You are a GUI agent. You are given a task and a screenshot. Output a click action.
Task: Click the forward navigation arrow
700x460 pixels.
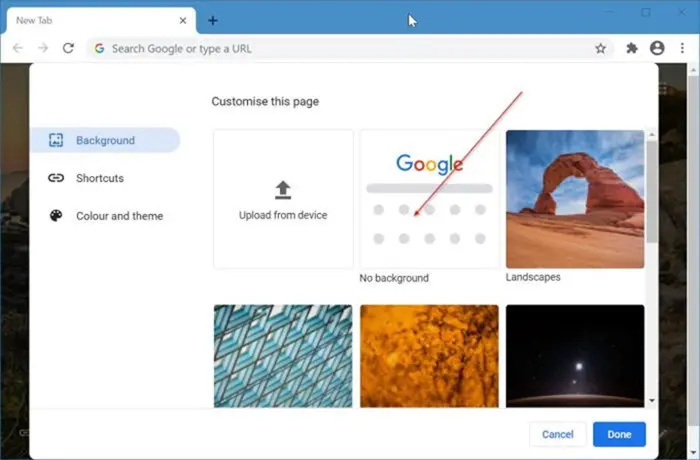[x=42, y=48]
